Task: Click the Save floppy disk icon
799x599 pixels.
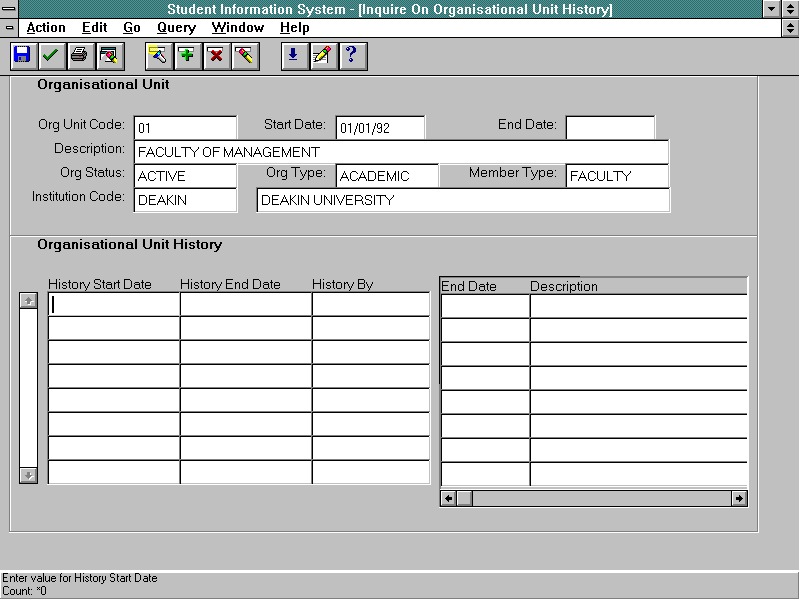Action: (22, 56)
